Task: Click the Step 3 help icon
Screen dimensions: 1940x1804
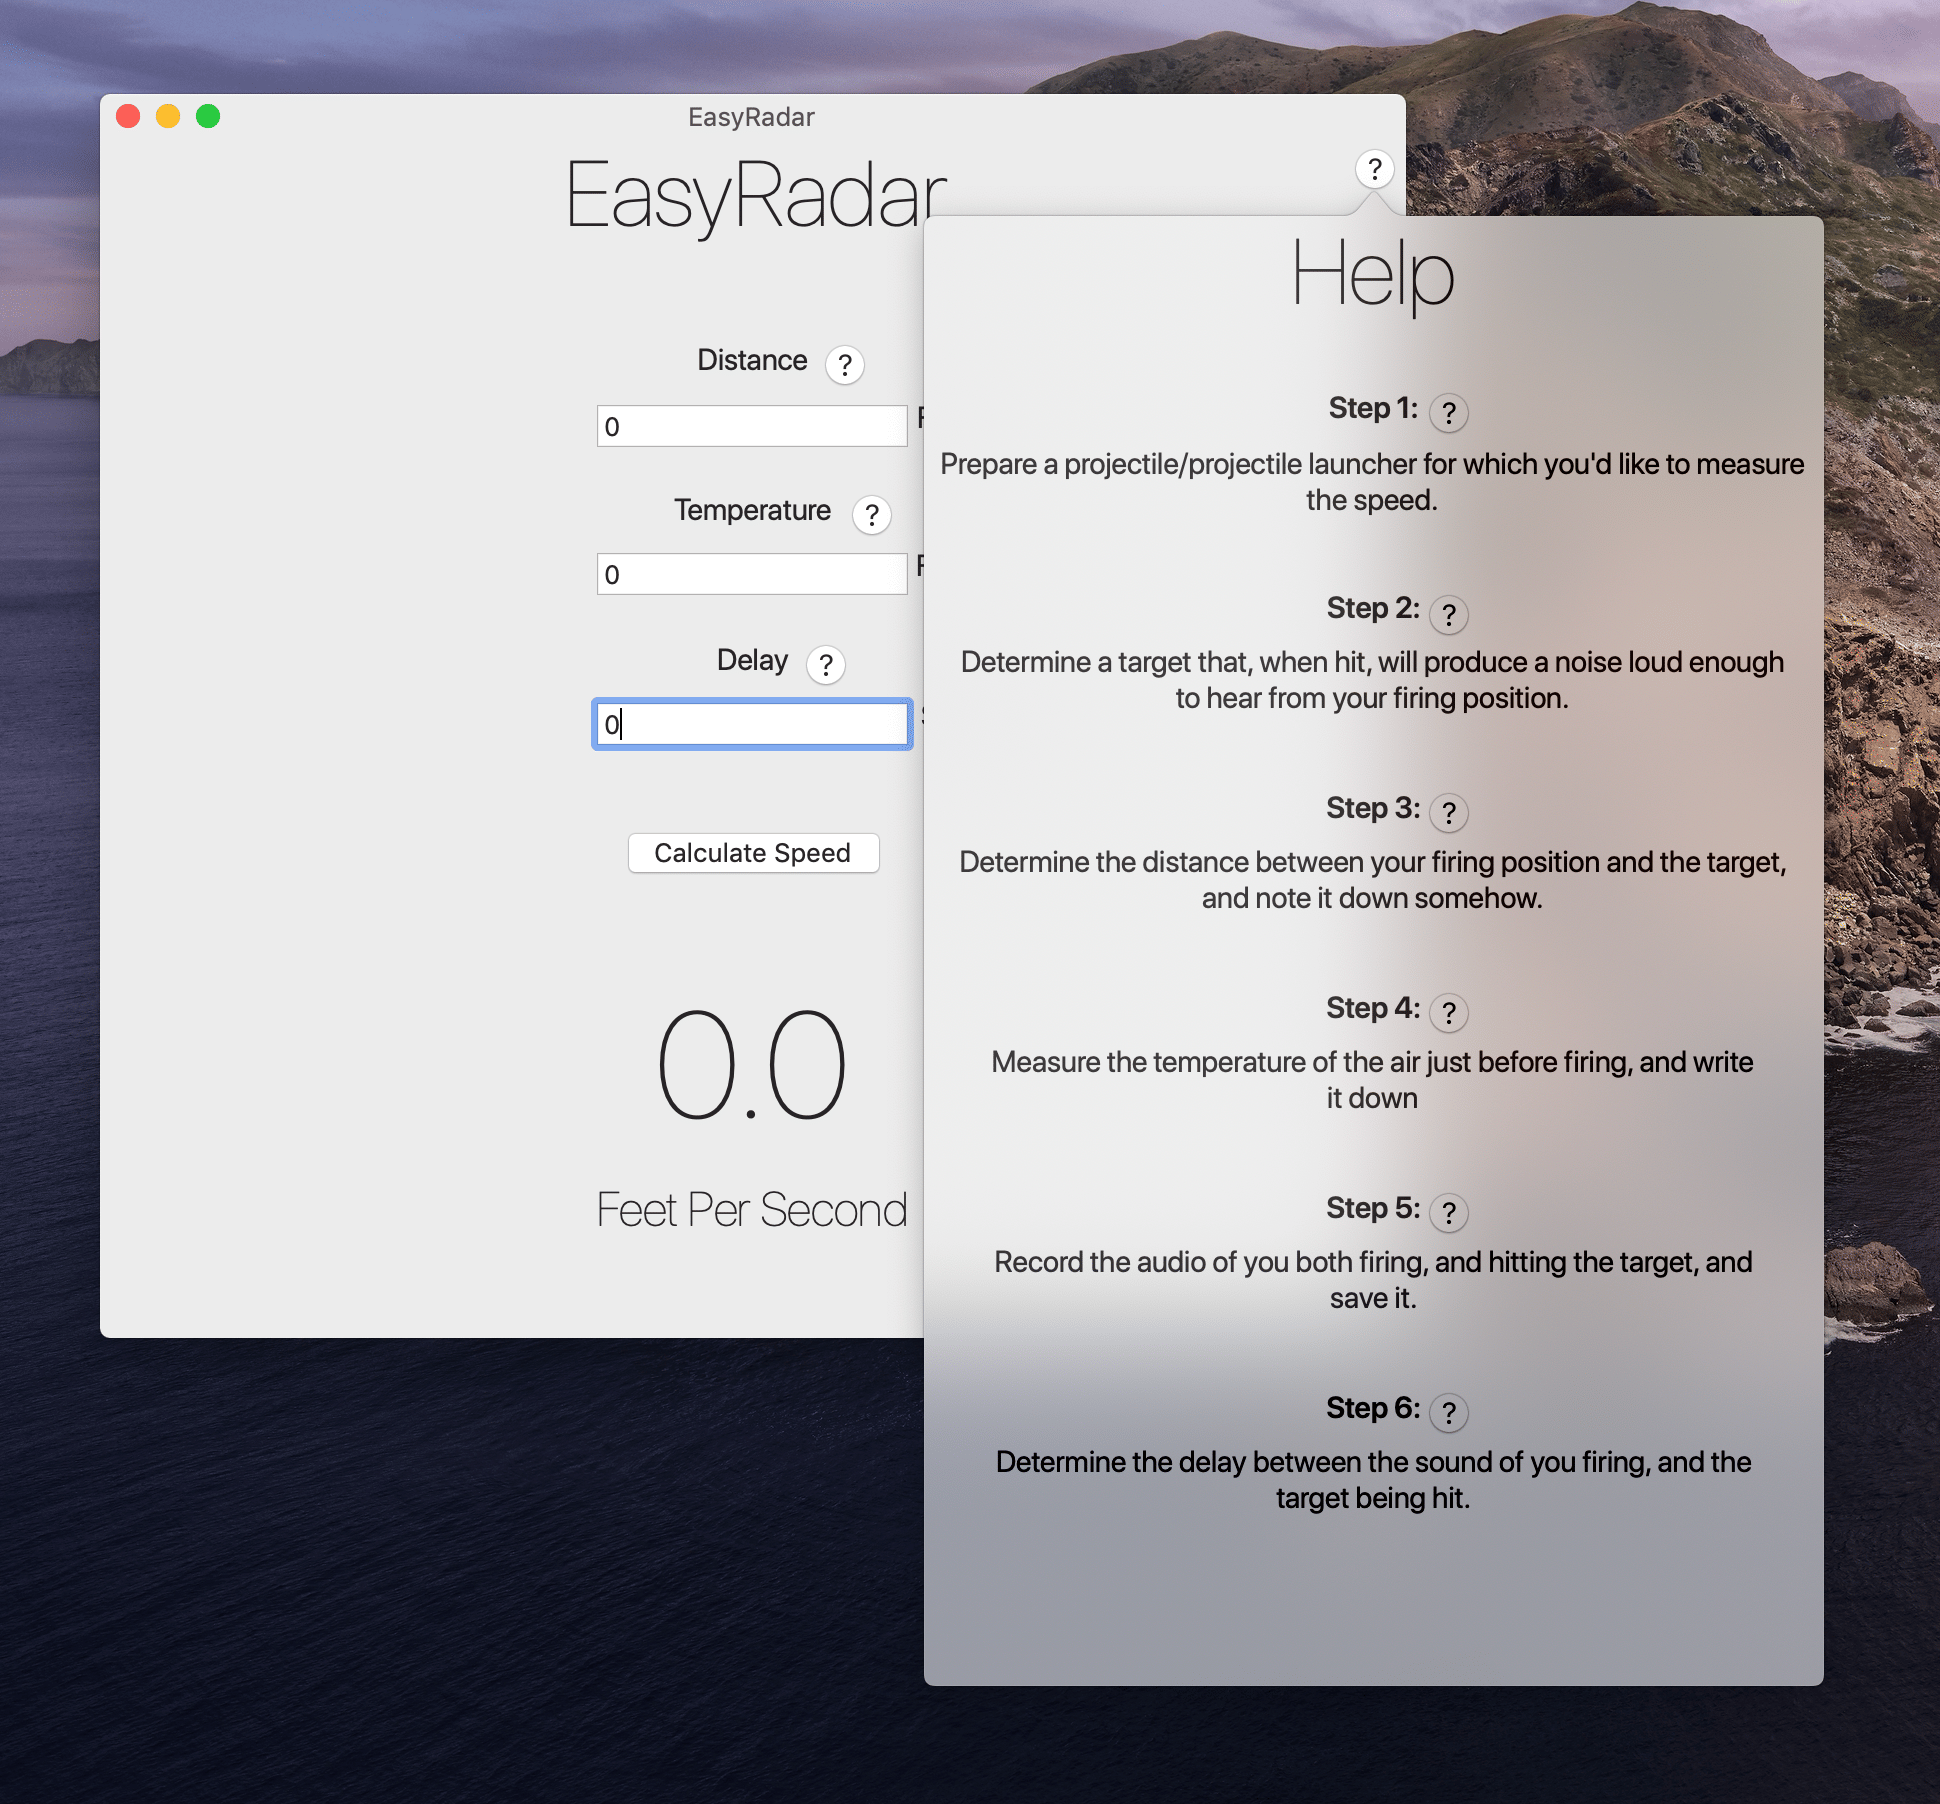Action: point(1448,812)
